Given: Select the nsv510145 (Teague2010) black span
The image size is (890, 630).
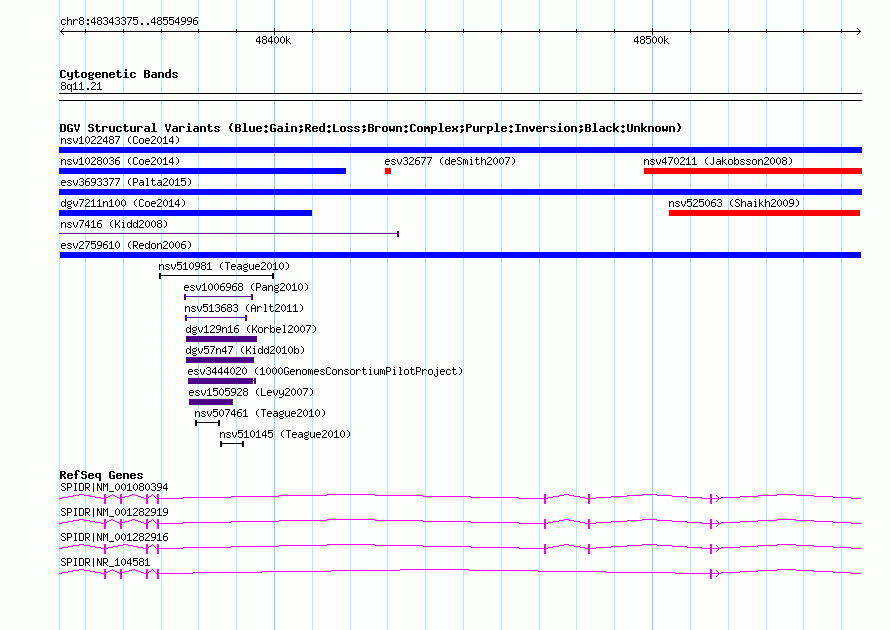Looking at the screenshot, I should (232, 444).
